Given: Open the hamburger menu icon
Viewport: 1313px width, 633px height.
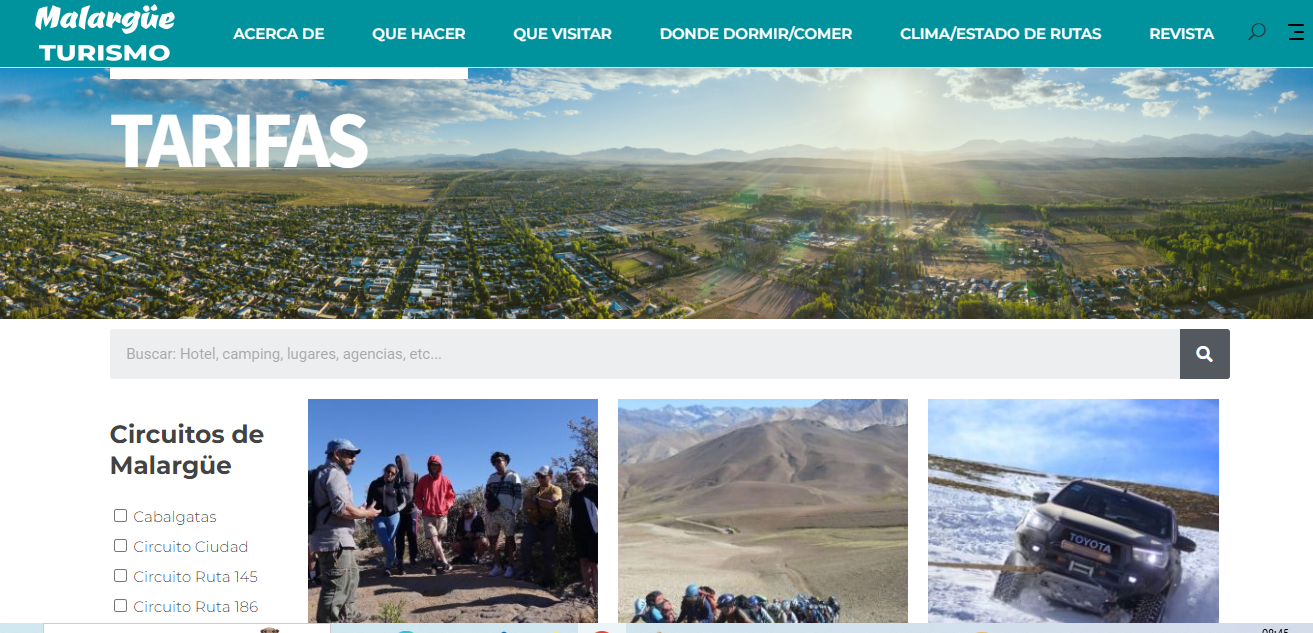Looking at the screenshot, I should click(1297, 32).
